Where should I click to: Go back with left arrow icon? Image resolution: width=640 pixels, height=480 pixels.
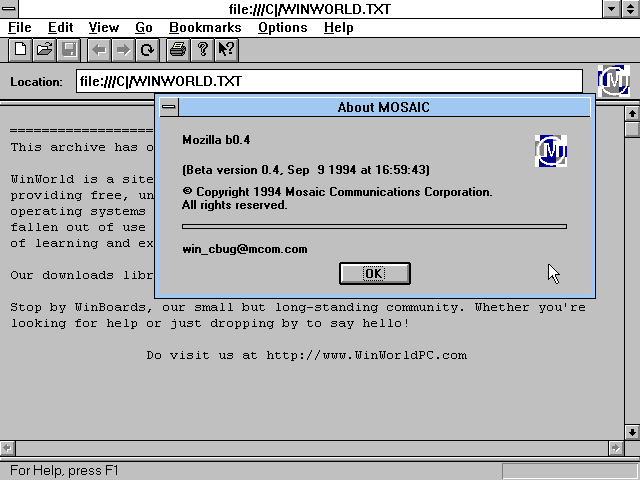[99, 50]
